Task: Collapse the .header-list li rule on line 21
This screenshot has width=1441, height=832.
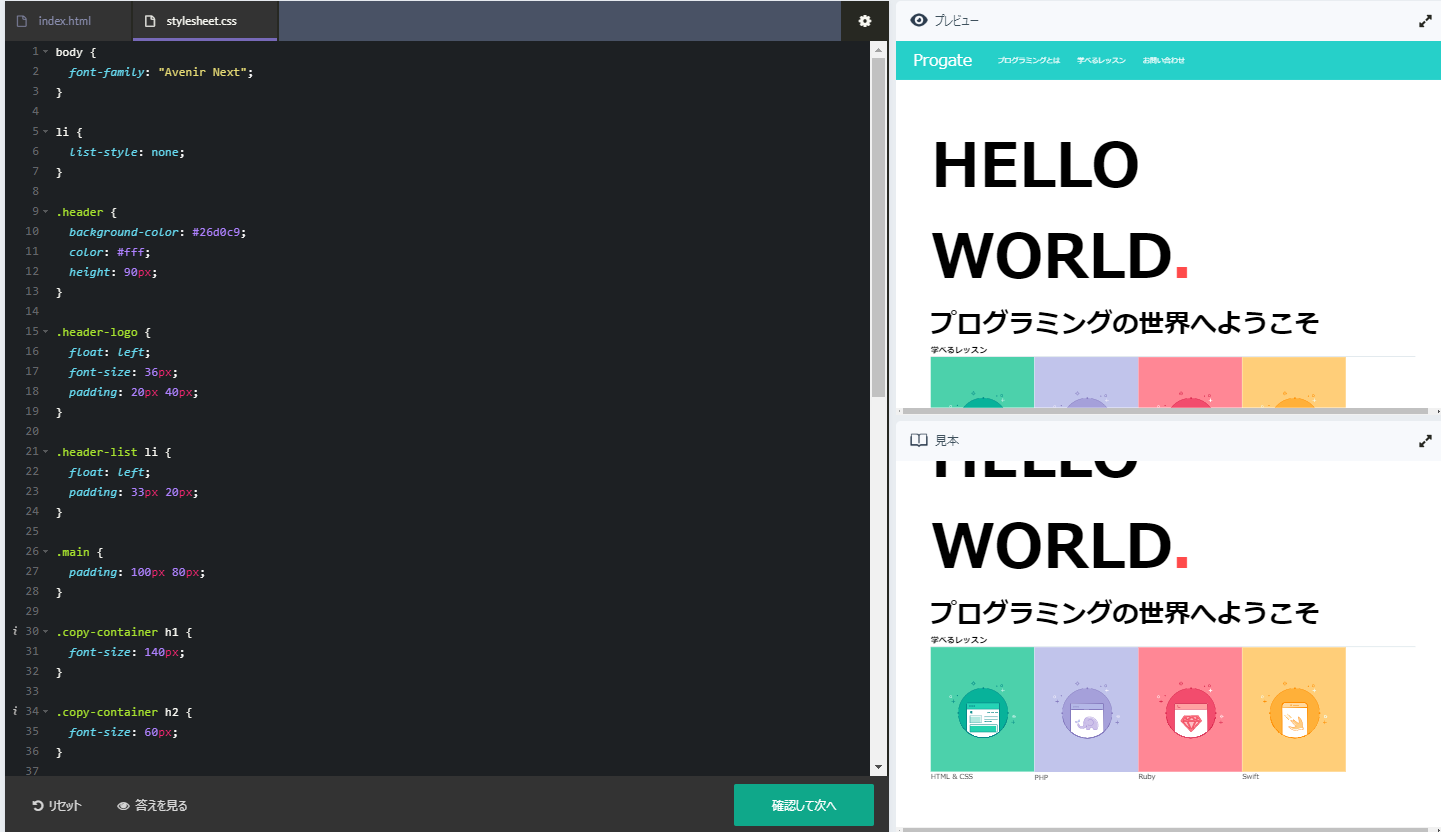Action: 46,451
